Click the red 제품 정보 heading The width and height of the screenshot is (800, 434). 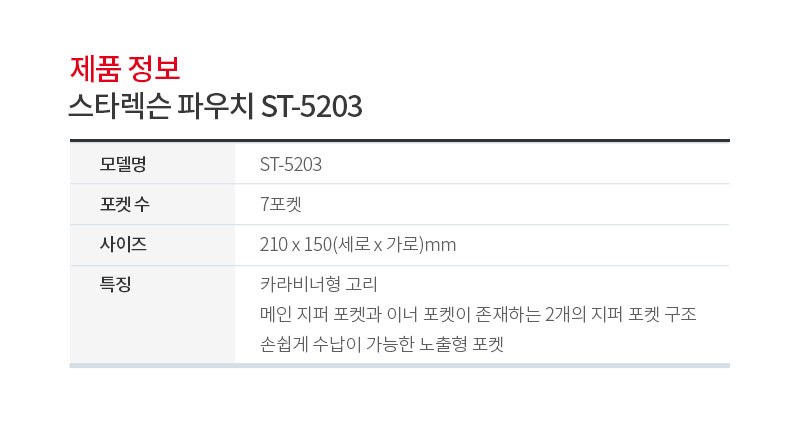click(125, 68)
